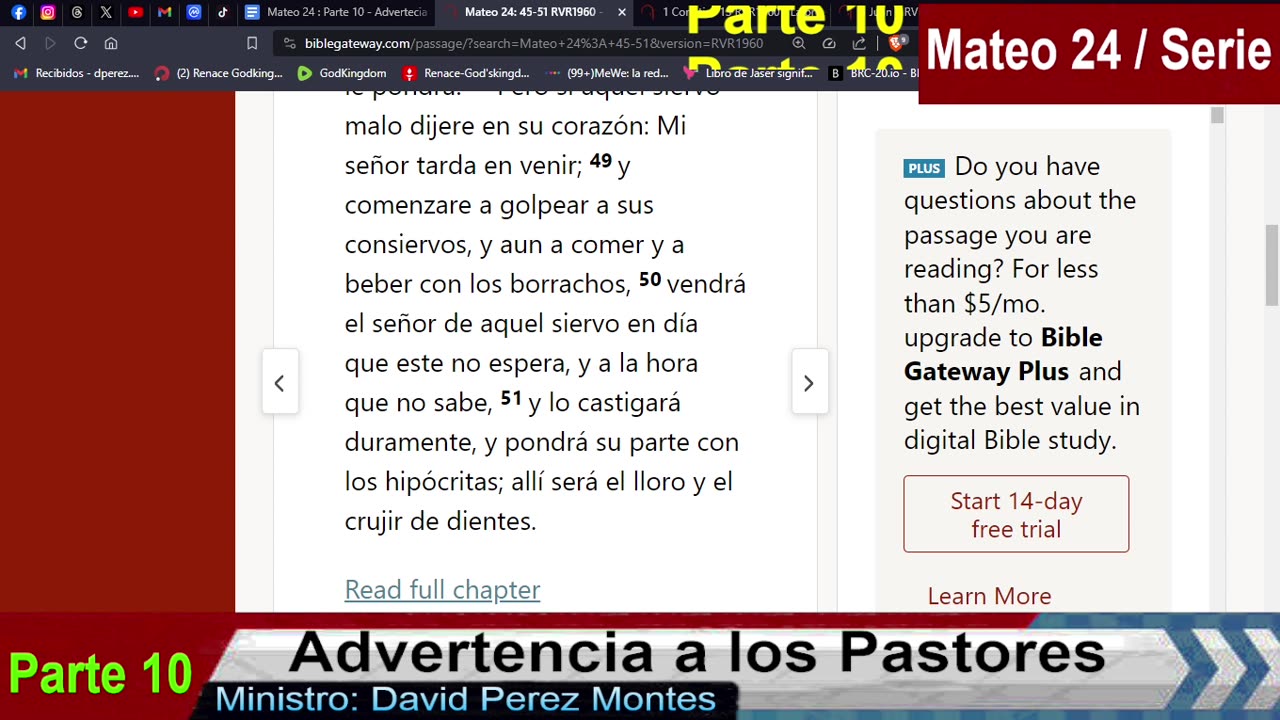Open the TikTok pinned tab
The height and width of the screenshot is (720, 1280).
(223, 13)
